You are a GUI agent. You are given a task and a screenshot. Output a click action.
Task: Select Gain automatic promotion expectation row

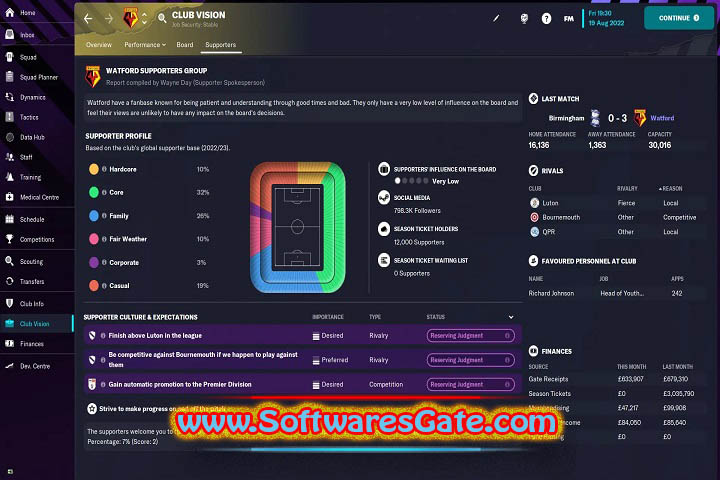tap(302, 384)
